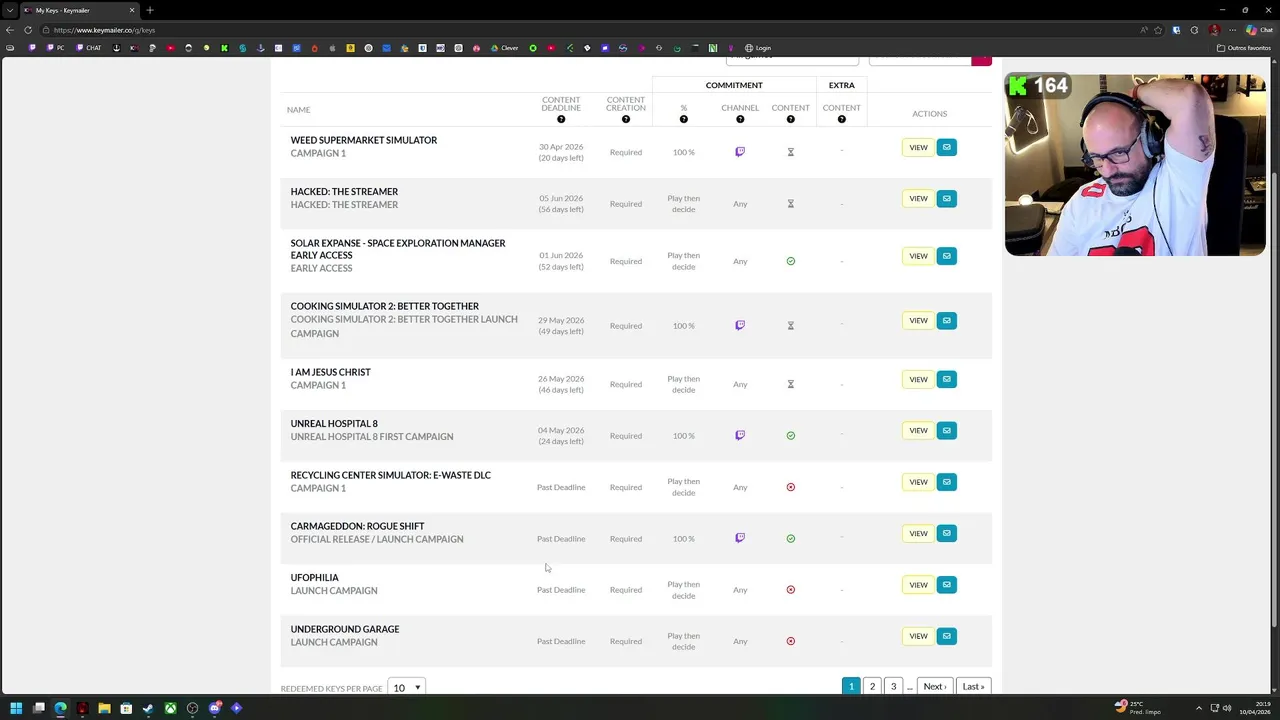Jump to Last page of keys
This screenshot has width=1280, height=720.
tap(973, 686)
